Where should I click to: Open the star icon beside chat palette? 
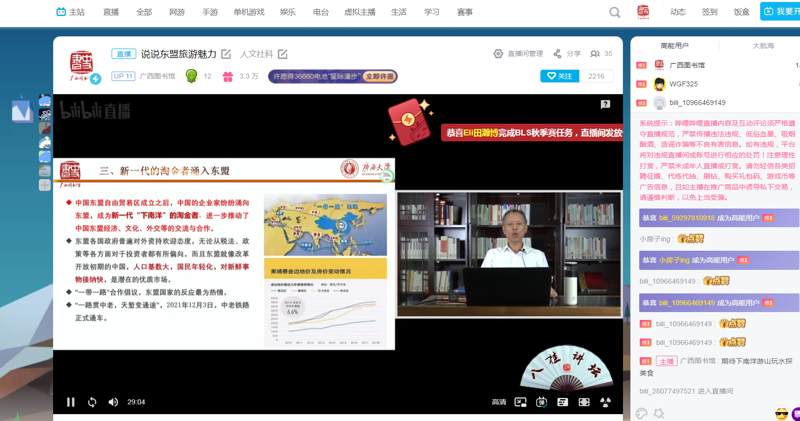[659, 413]
